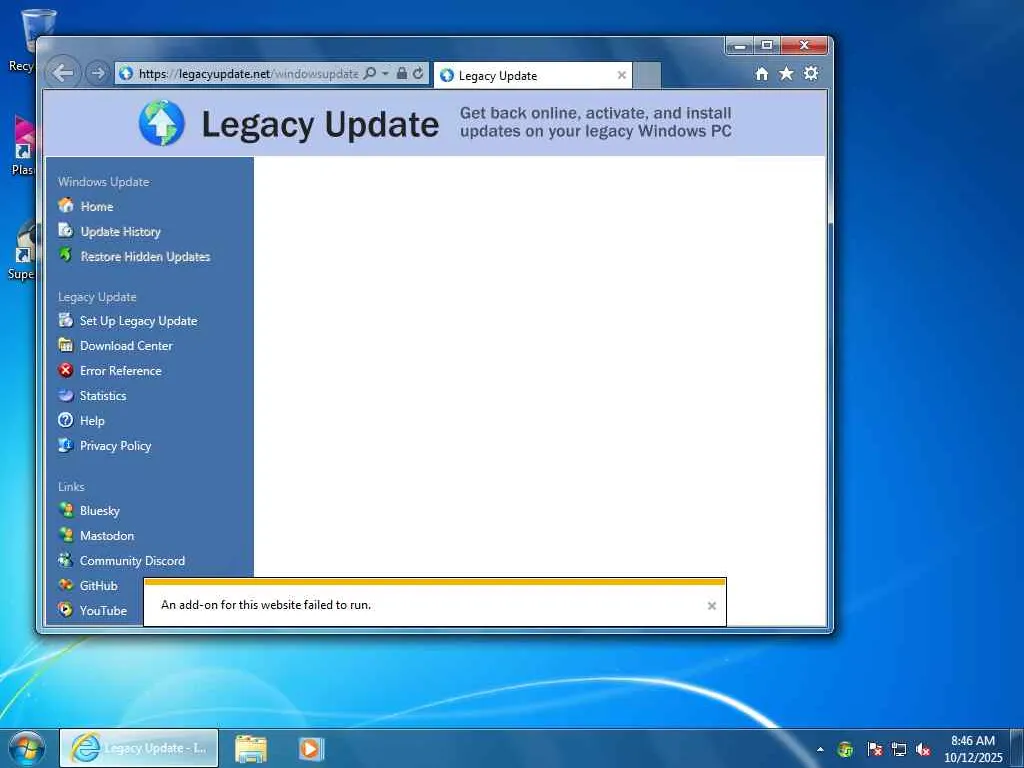This screenshot has width=1024, height=768.
Task: Go back with the browser Back arrow
Action: pos(63,73)
